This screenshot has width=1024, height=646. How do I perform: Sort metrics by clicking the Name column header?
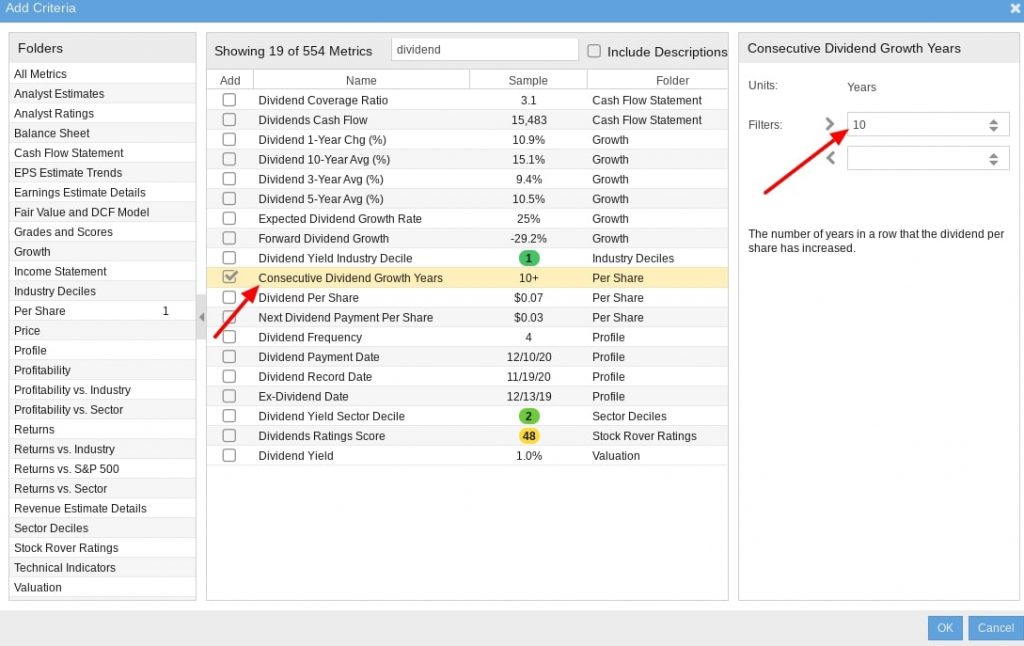[x=361, y=79]
